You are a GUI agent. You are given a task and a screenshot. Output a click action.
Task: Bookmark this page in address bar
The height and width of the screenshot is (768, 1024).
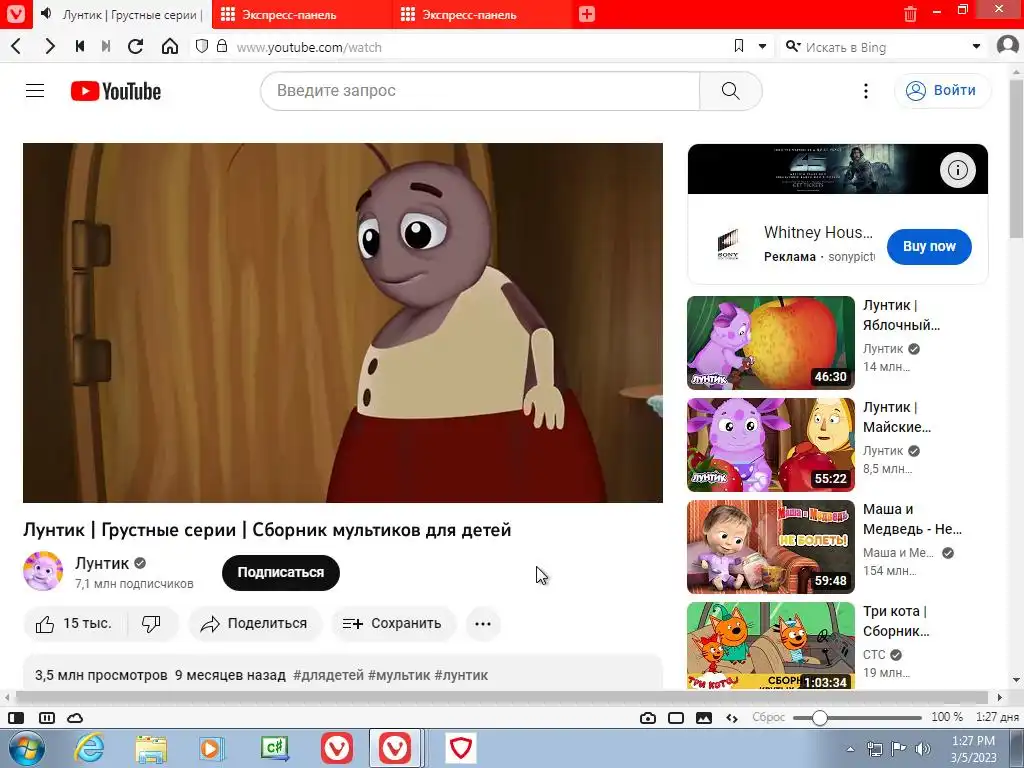coord(739,46)
